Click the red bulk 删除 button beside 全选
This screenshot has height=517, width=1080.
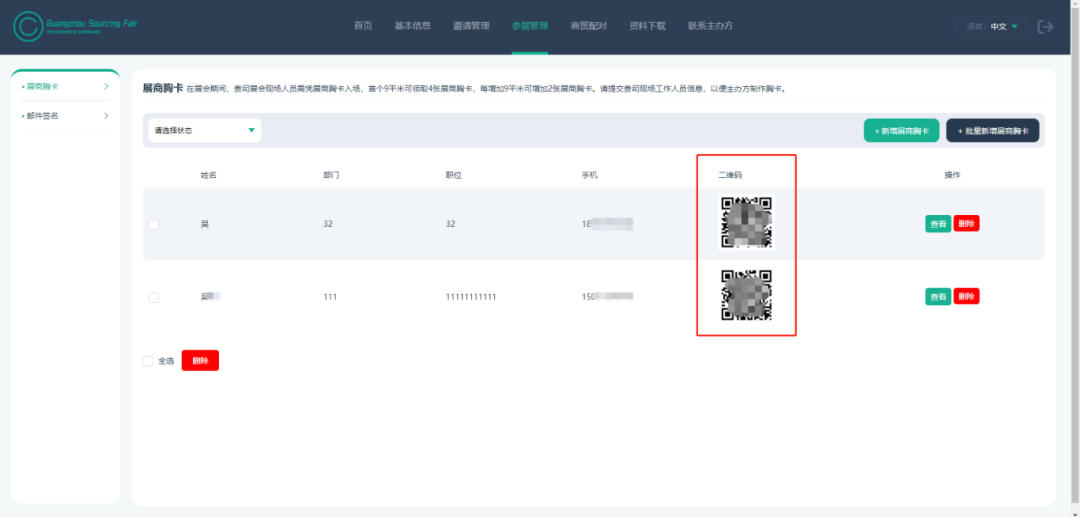click(x=200, y=361)
